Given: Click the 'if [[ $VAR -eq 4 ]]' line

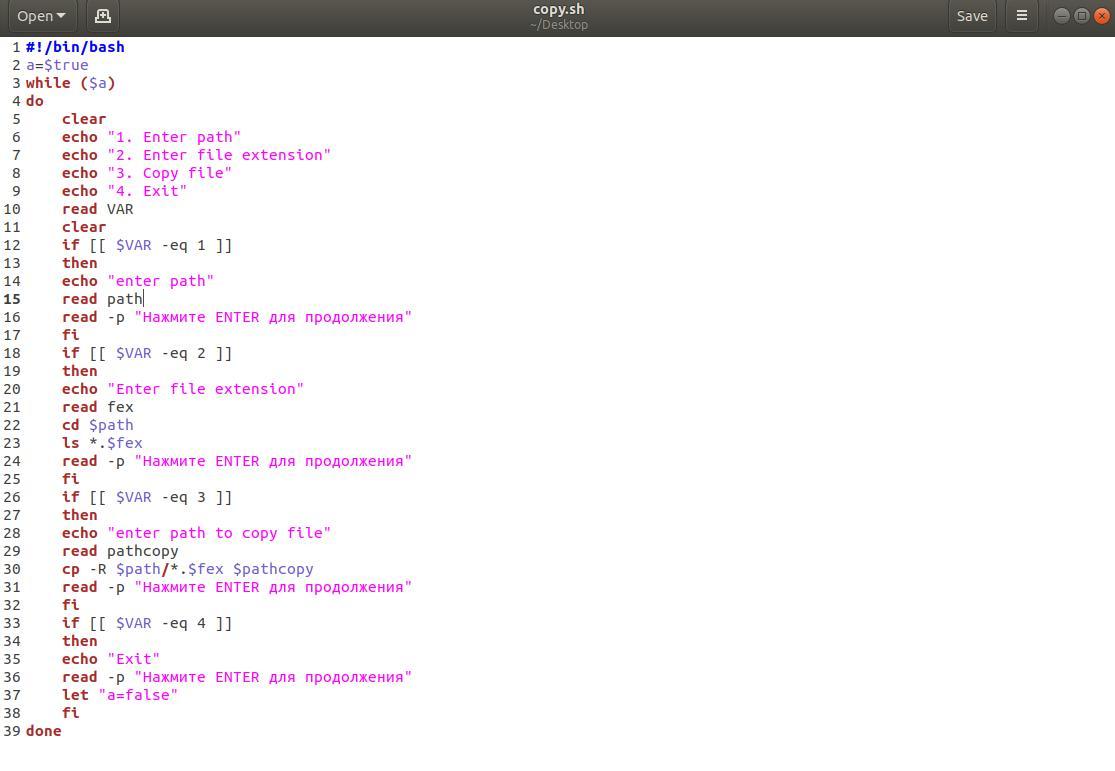Looking at the screenshot, I should click(x=147, y=624).
